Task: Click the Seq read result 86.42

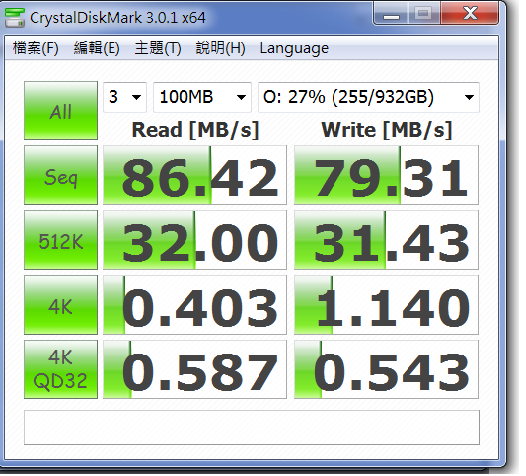Action: (195, 175)
